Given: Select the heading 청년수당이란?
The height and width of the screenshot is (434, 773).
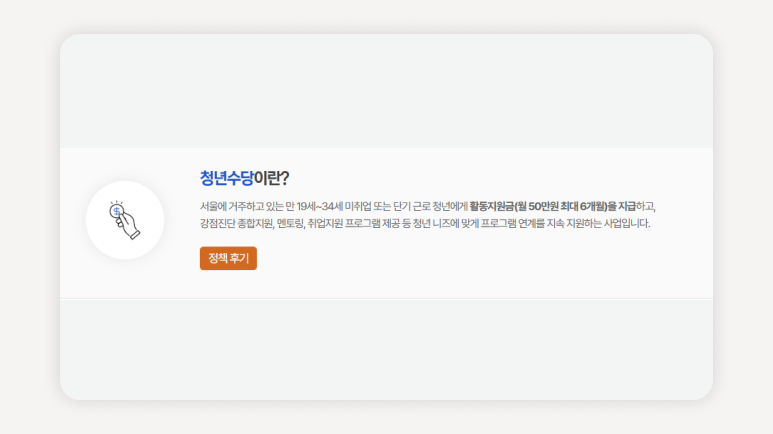Looking at the screenshot, I should click(245, 178).
